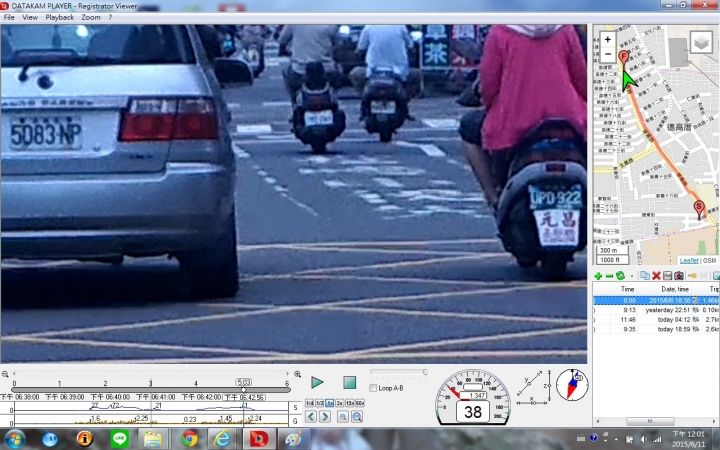The height and width of the screenshot is (450, 720).
Task: Select the today 04:12 recording row
Action: (x=656, y=320)
